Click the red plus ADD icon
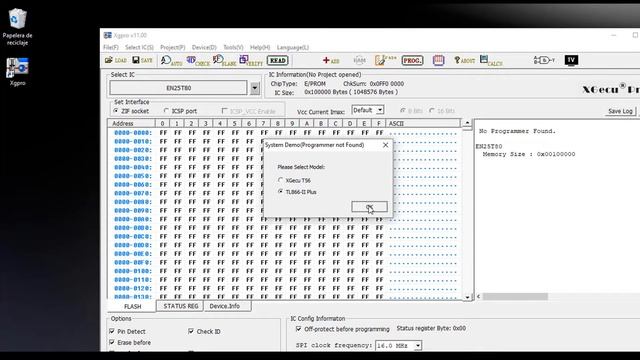 pyautogui.click(x=331, y=60)
